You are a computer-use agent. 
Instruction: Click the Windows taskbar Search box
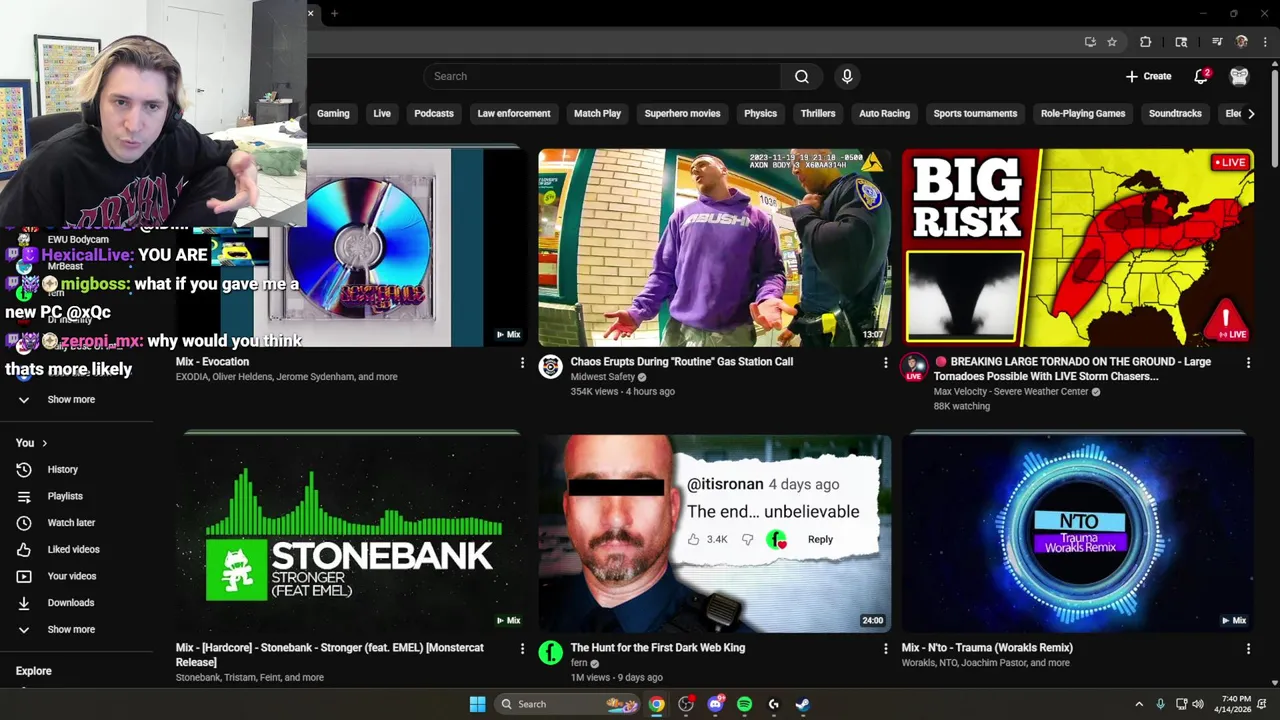tap(567, 704)
